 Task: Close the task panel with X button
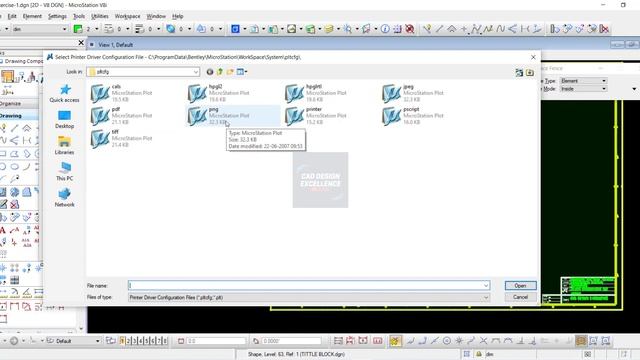click(x=81, y=42)
